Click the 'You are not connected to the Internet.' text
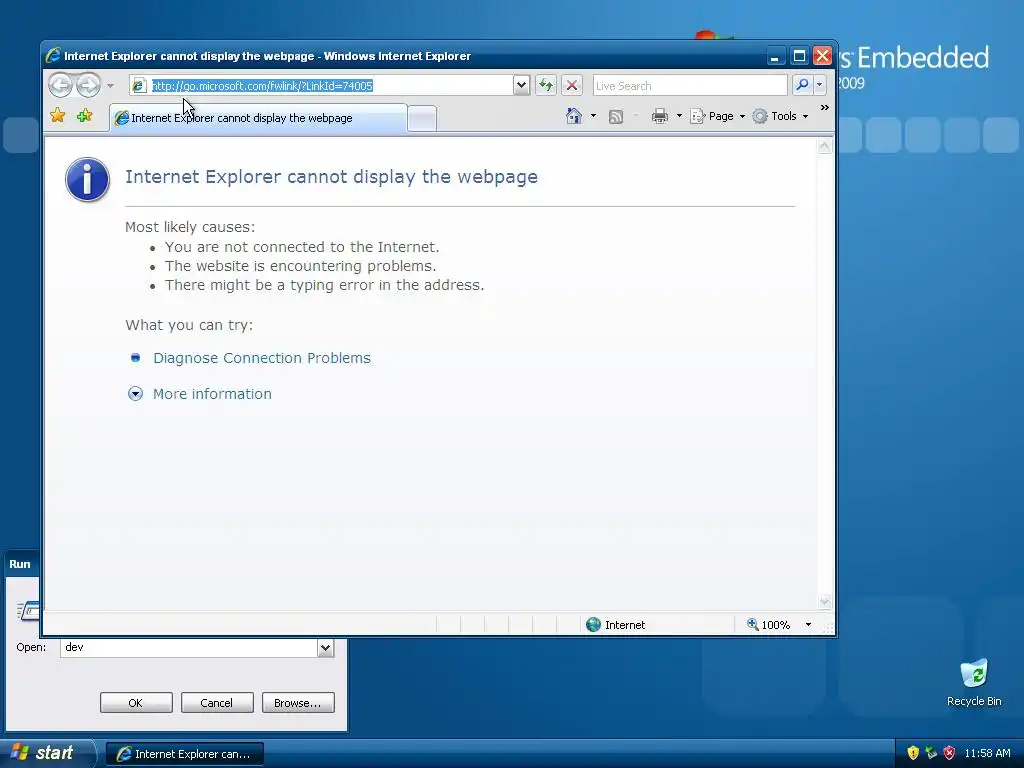Viewport: 1024px width, 768px height. tap(302, 247)
